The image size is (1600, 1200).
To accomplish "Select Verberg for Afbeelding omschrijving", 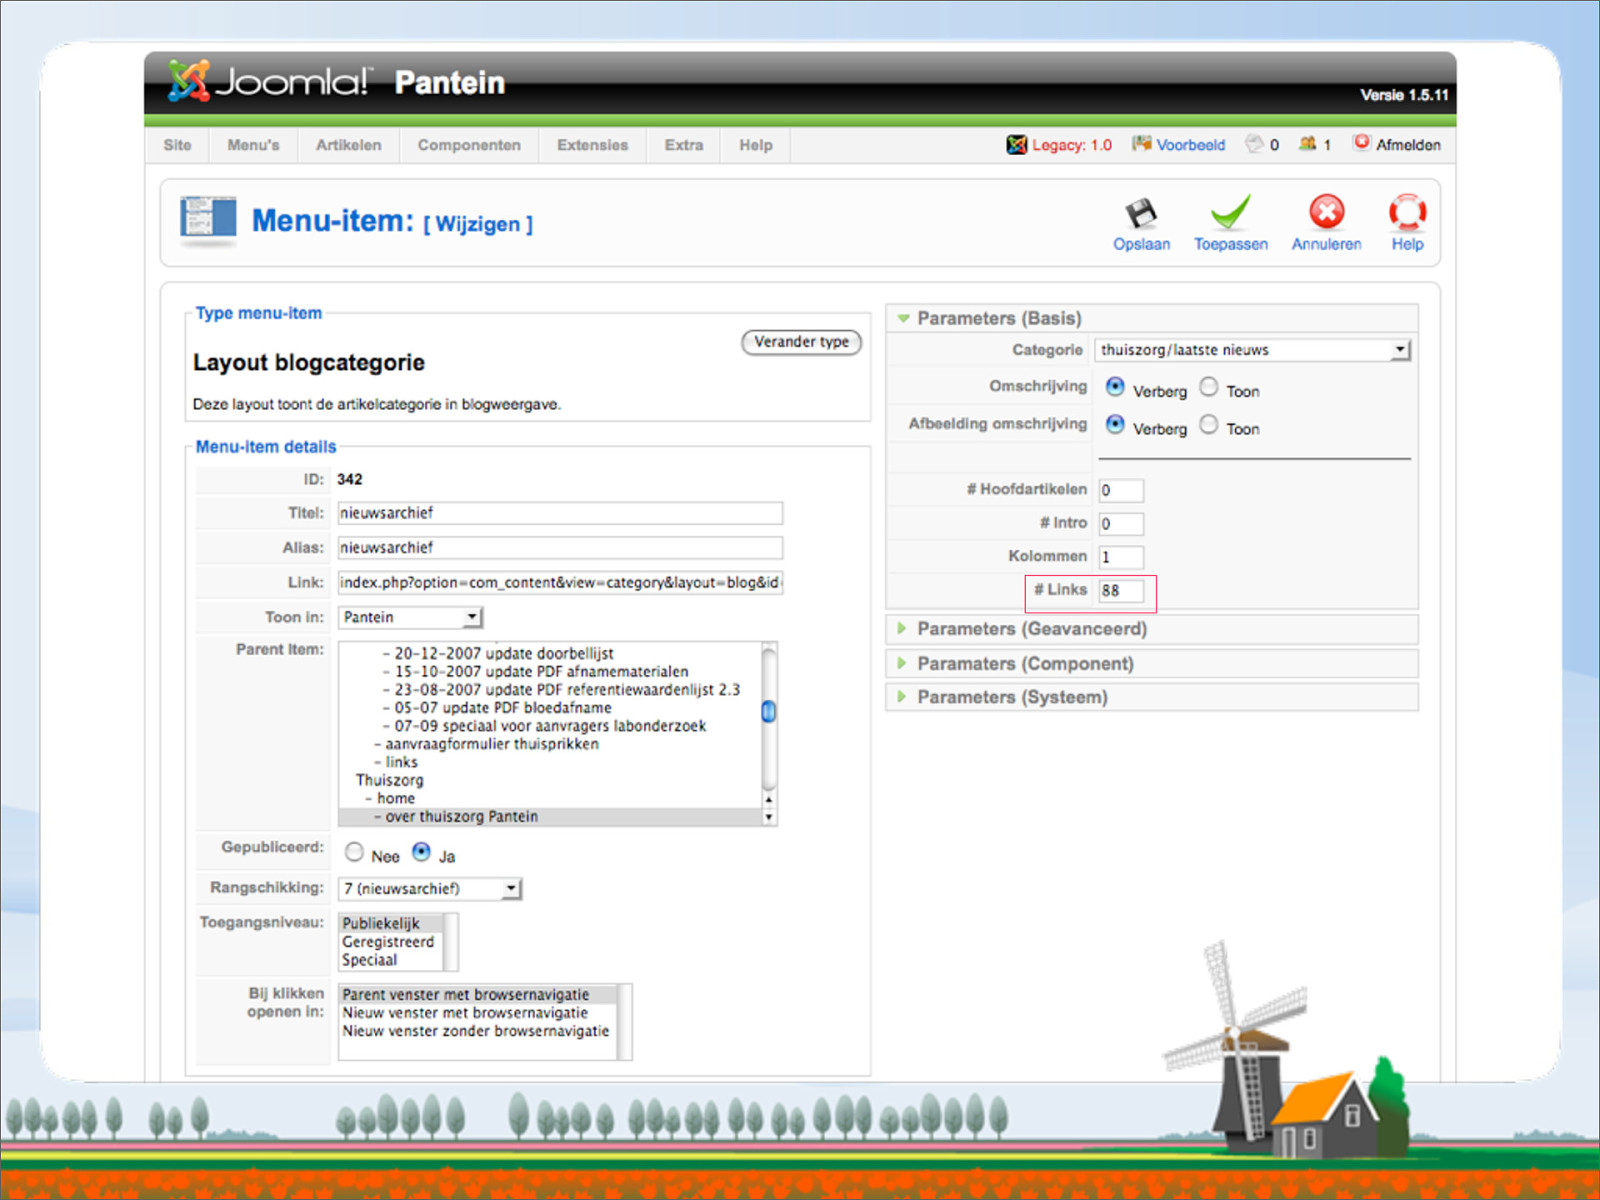I will [1115, 424].
